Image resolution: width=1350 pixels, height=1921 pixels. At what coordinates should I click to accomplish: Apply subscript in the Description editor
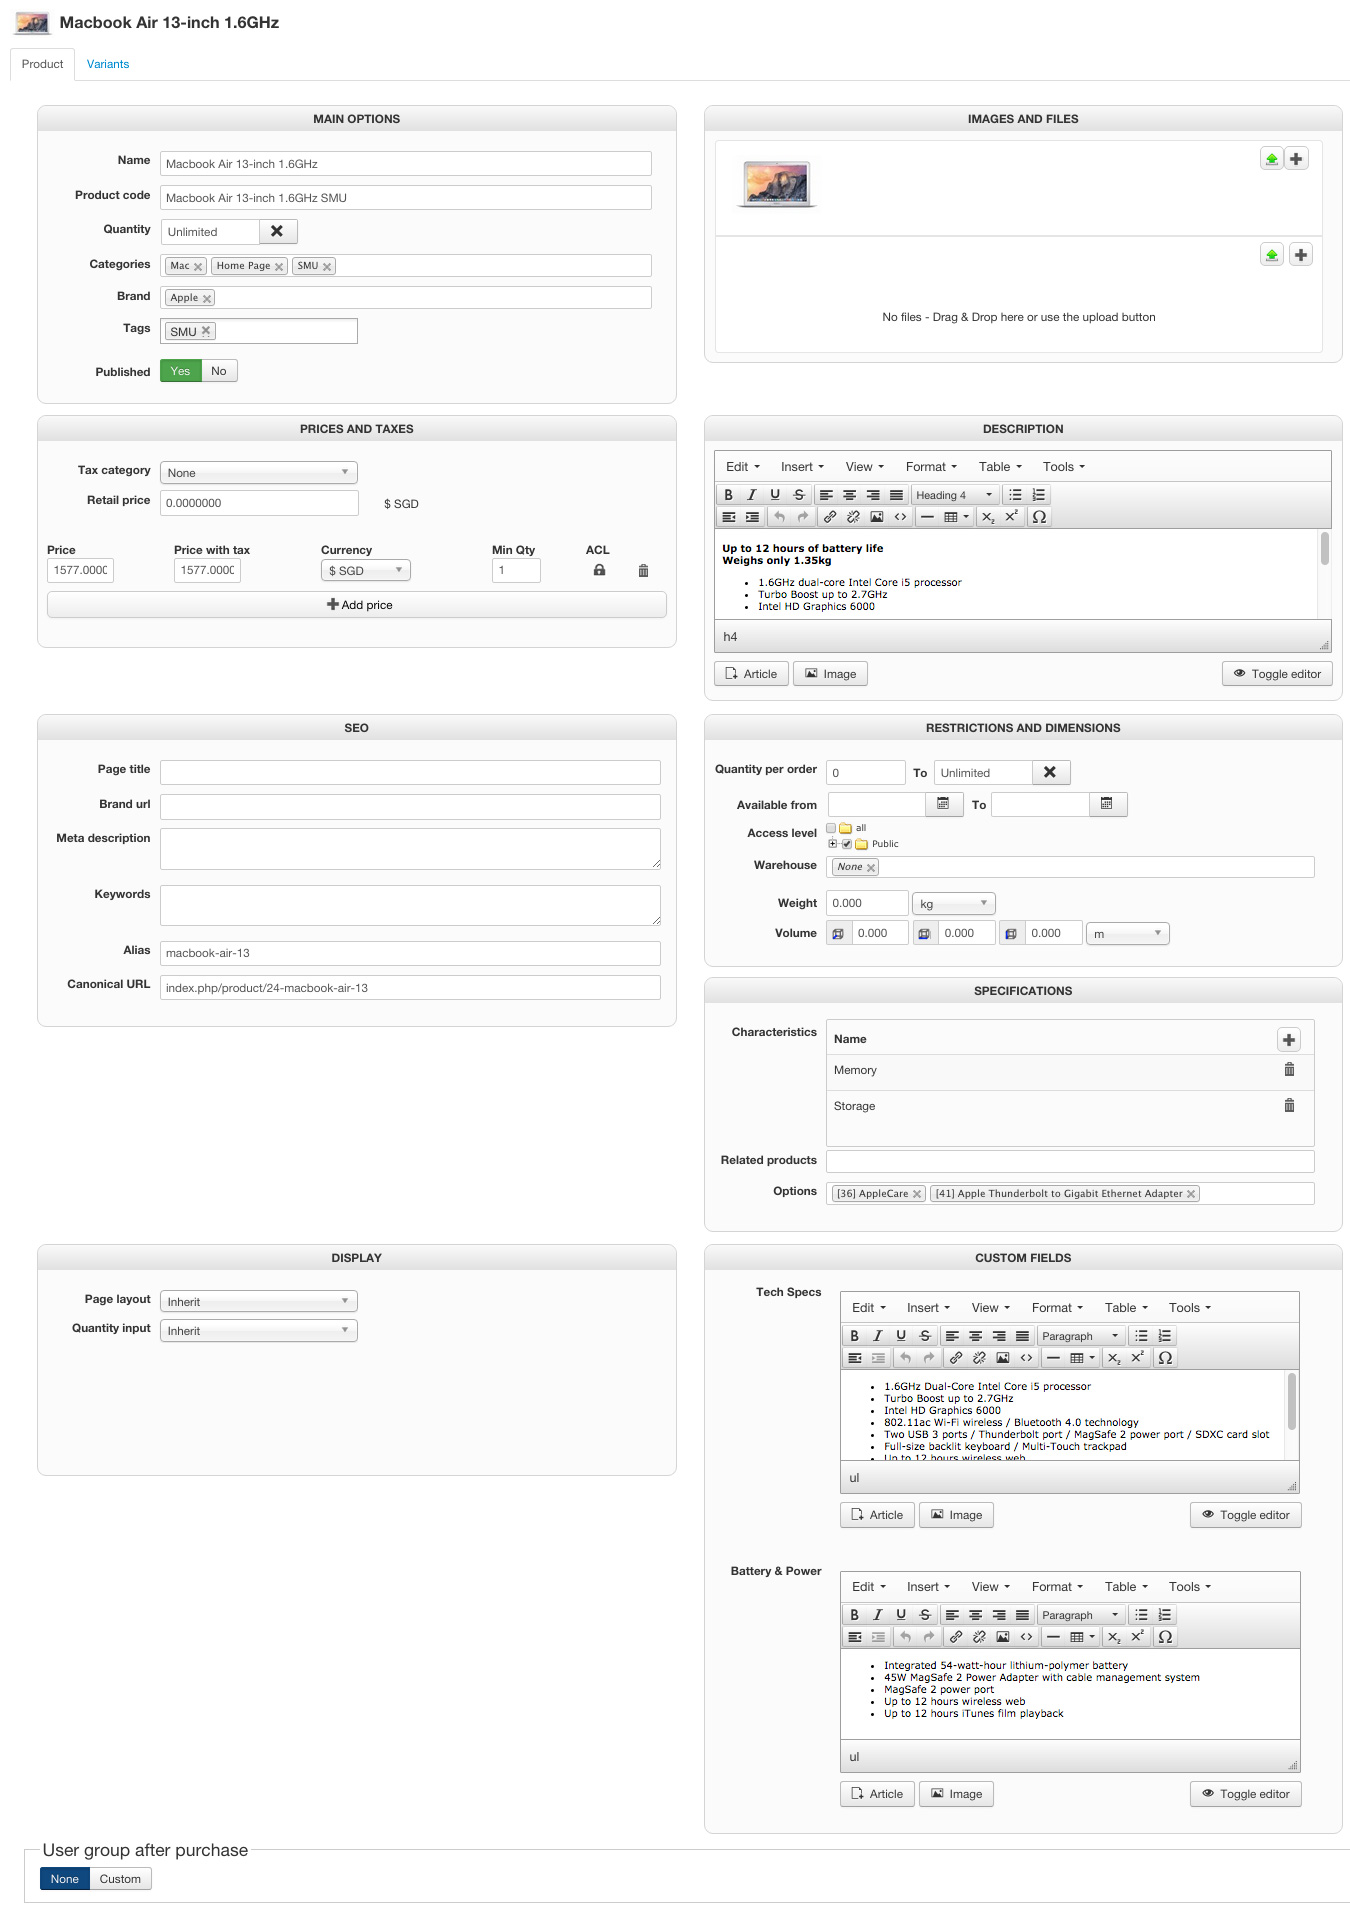tap(988, 517)
